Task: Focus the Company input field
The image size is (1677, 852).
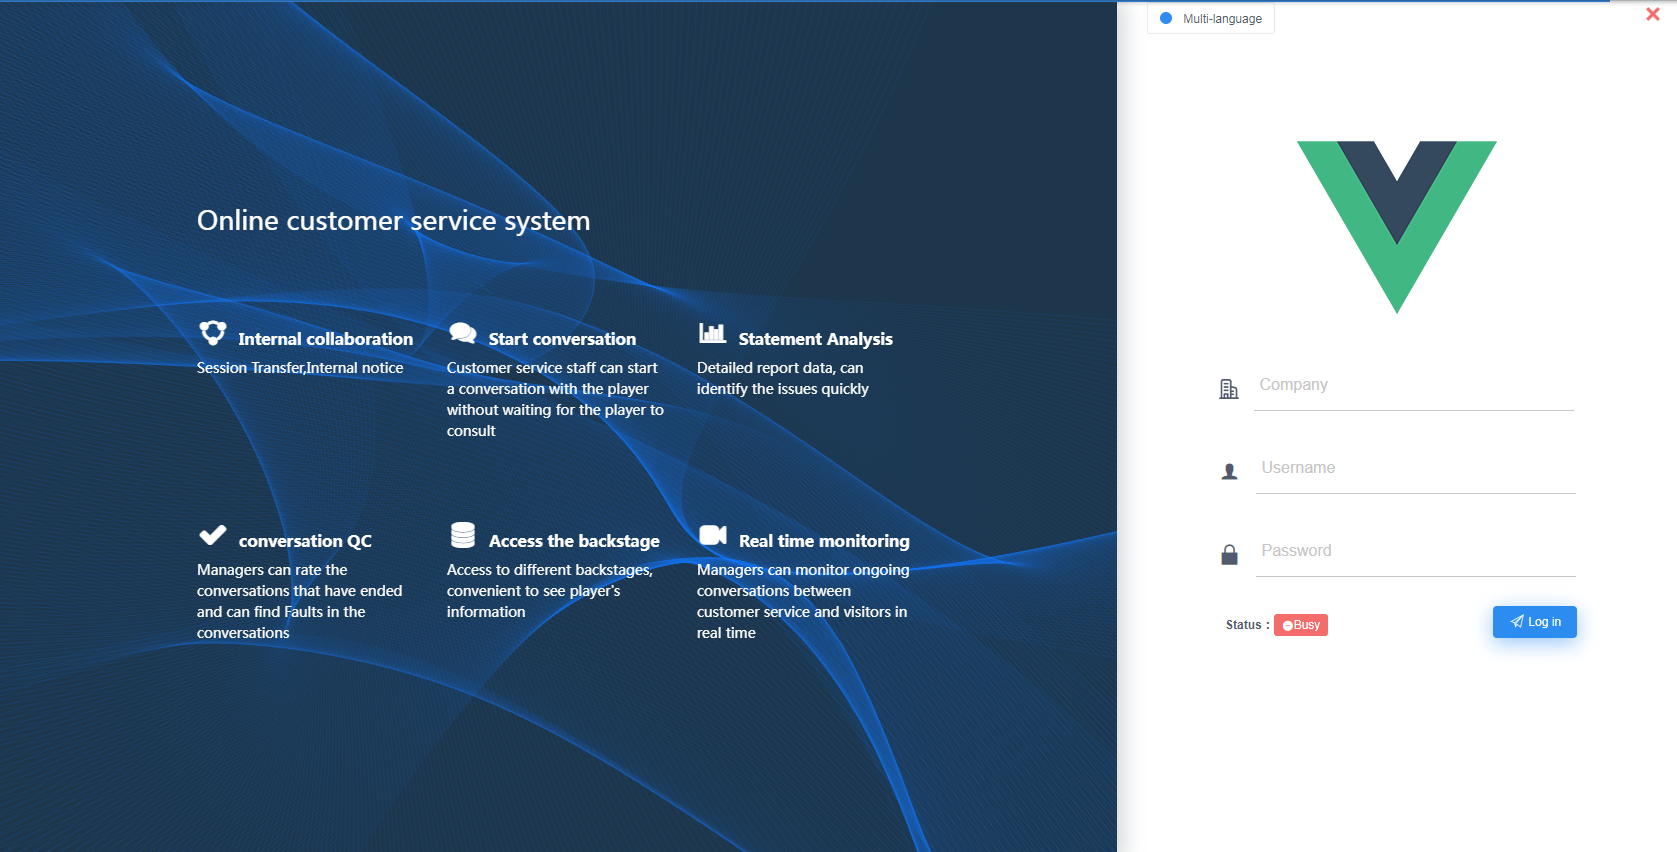Action: pyautogui.click(x=1414, y=386)
